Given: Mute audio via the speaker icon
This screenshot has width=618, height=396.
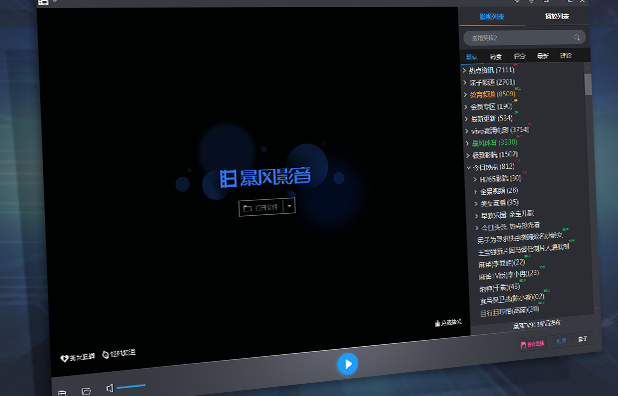Looking at the screenshot, I should pyautogui.click(x=110, y=389).
